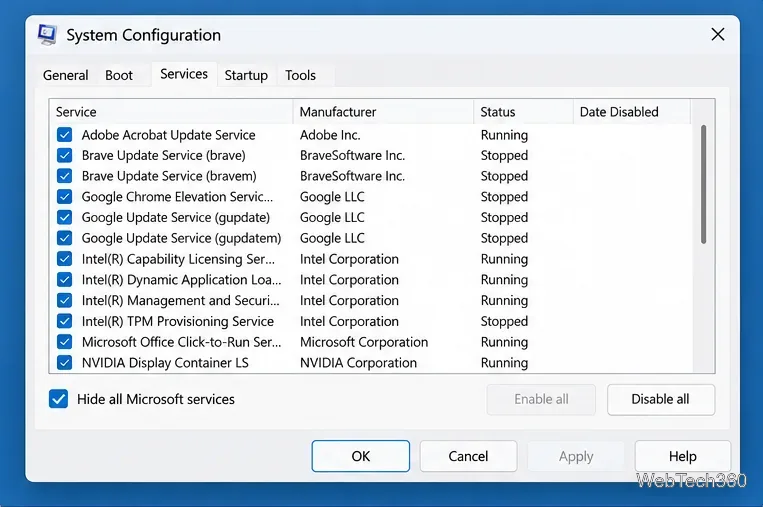This screenshot has width=763, height=507.
Task: Click the System Configuration title bar icon
Action: (x=47, y=35)
